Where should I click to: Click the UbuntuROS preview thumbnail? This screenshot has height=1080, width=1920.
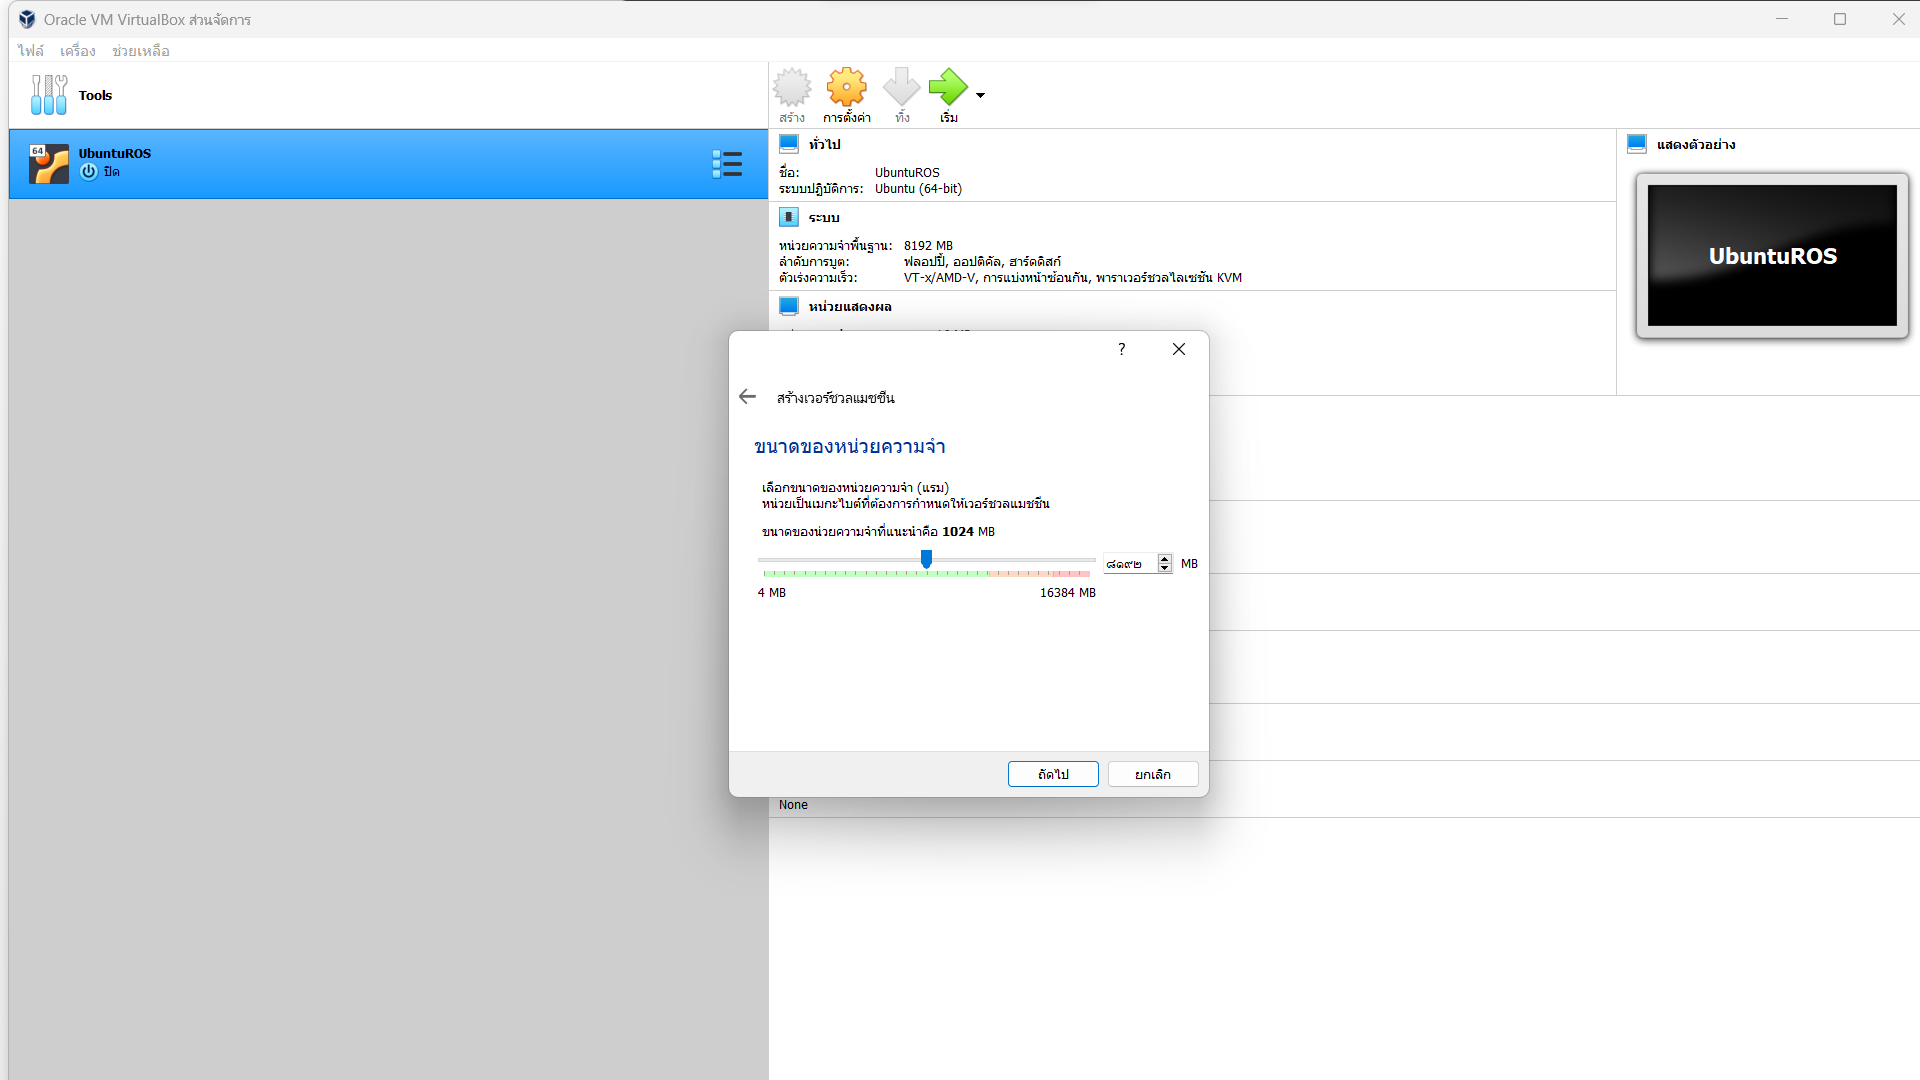[x=1771, y=255]
